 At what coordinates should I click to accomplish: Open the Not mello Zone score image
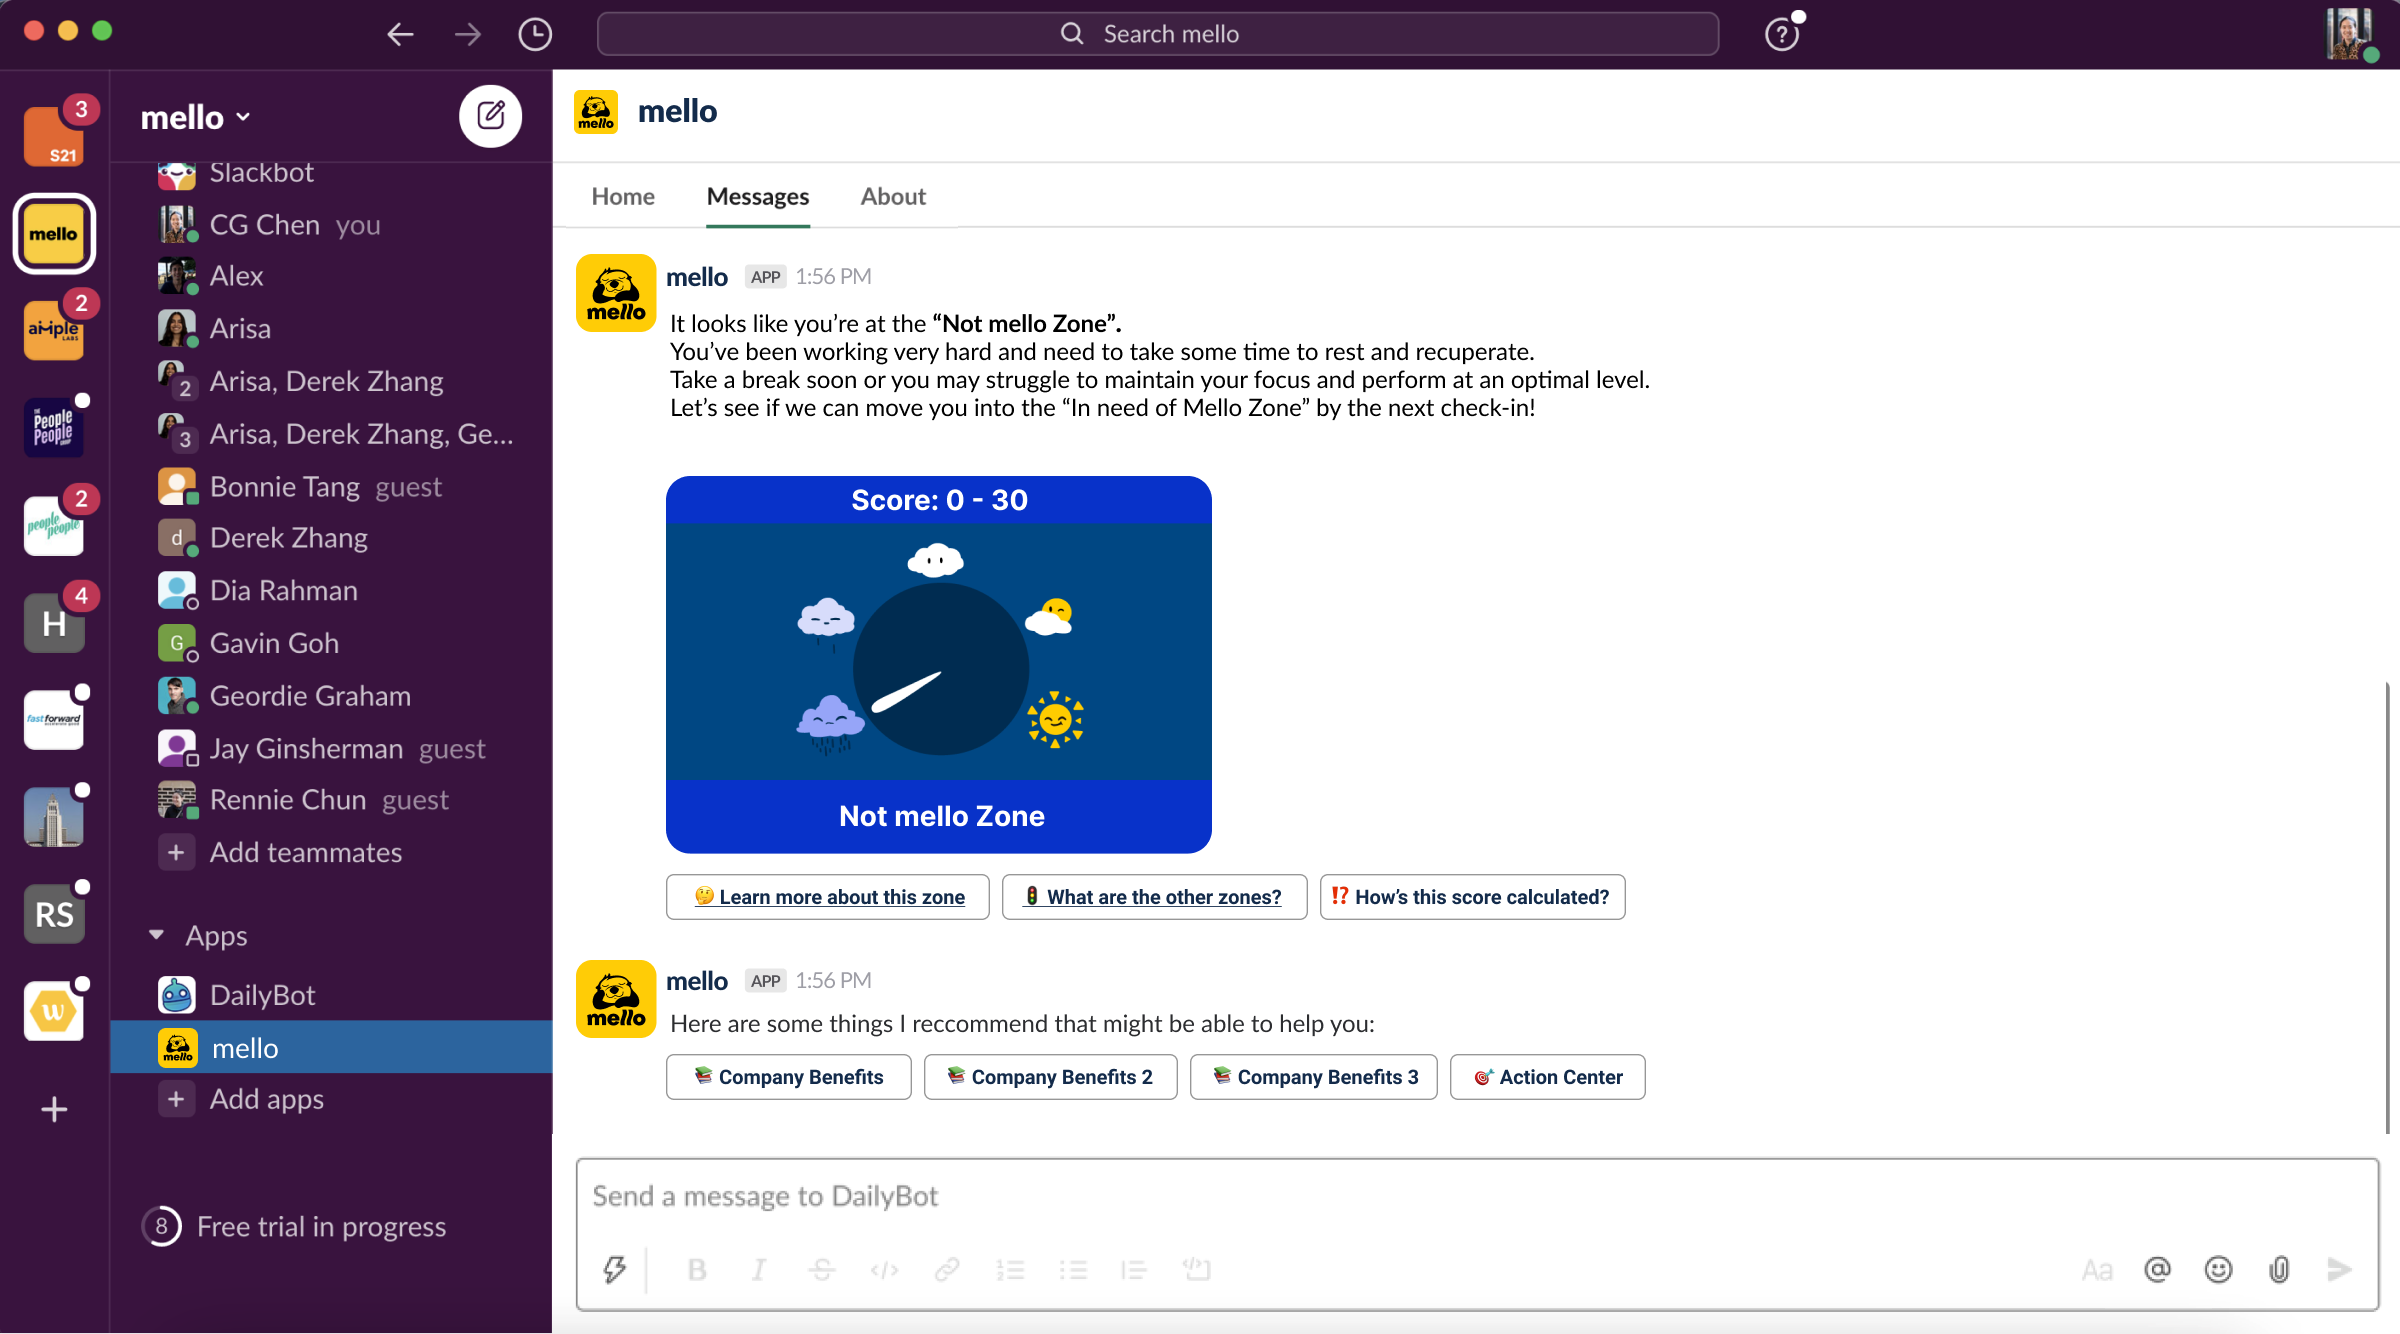click(939, 664)
